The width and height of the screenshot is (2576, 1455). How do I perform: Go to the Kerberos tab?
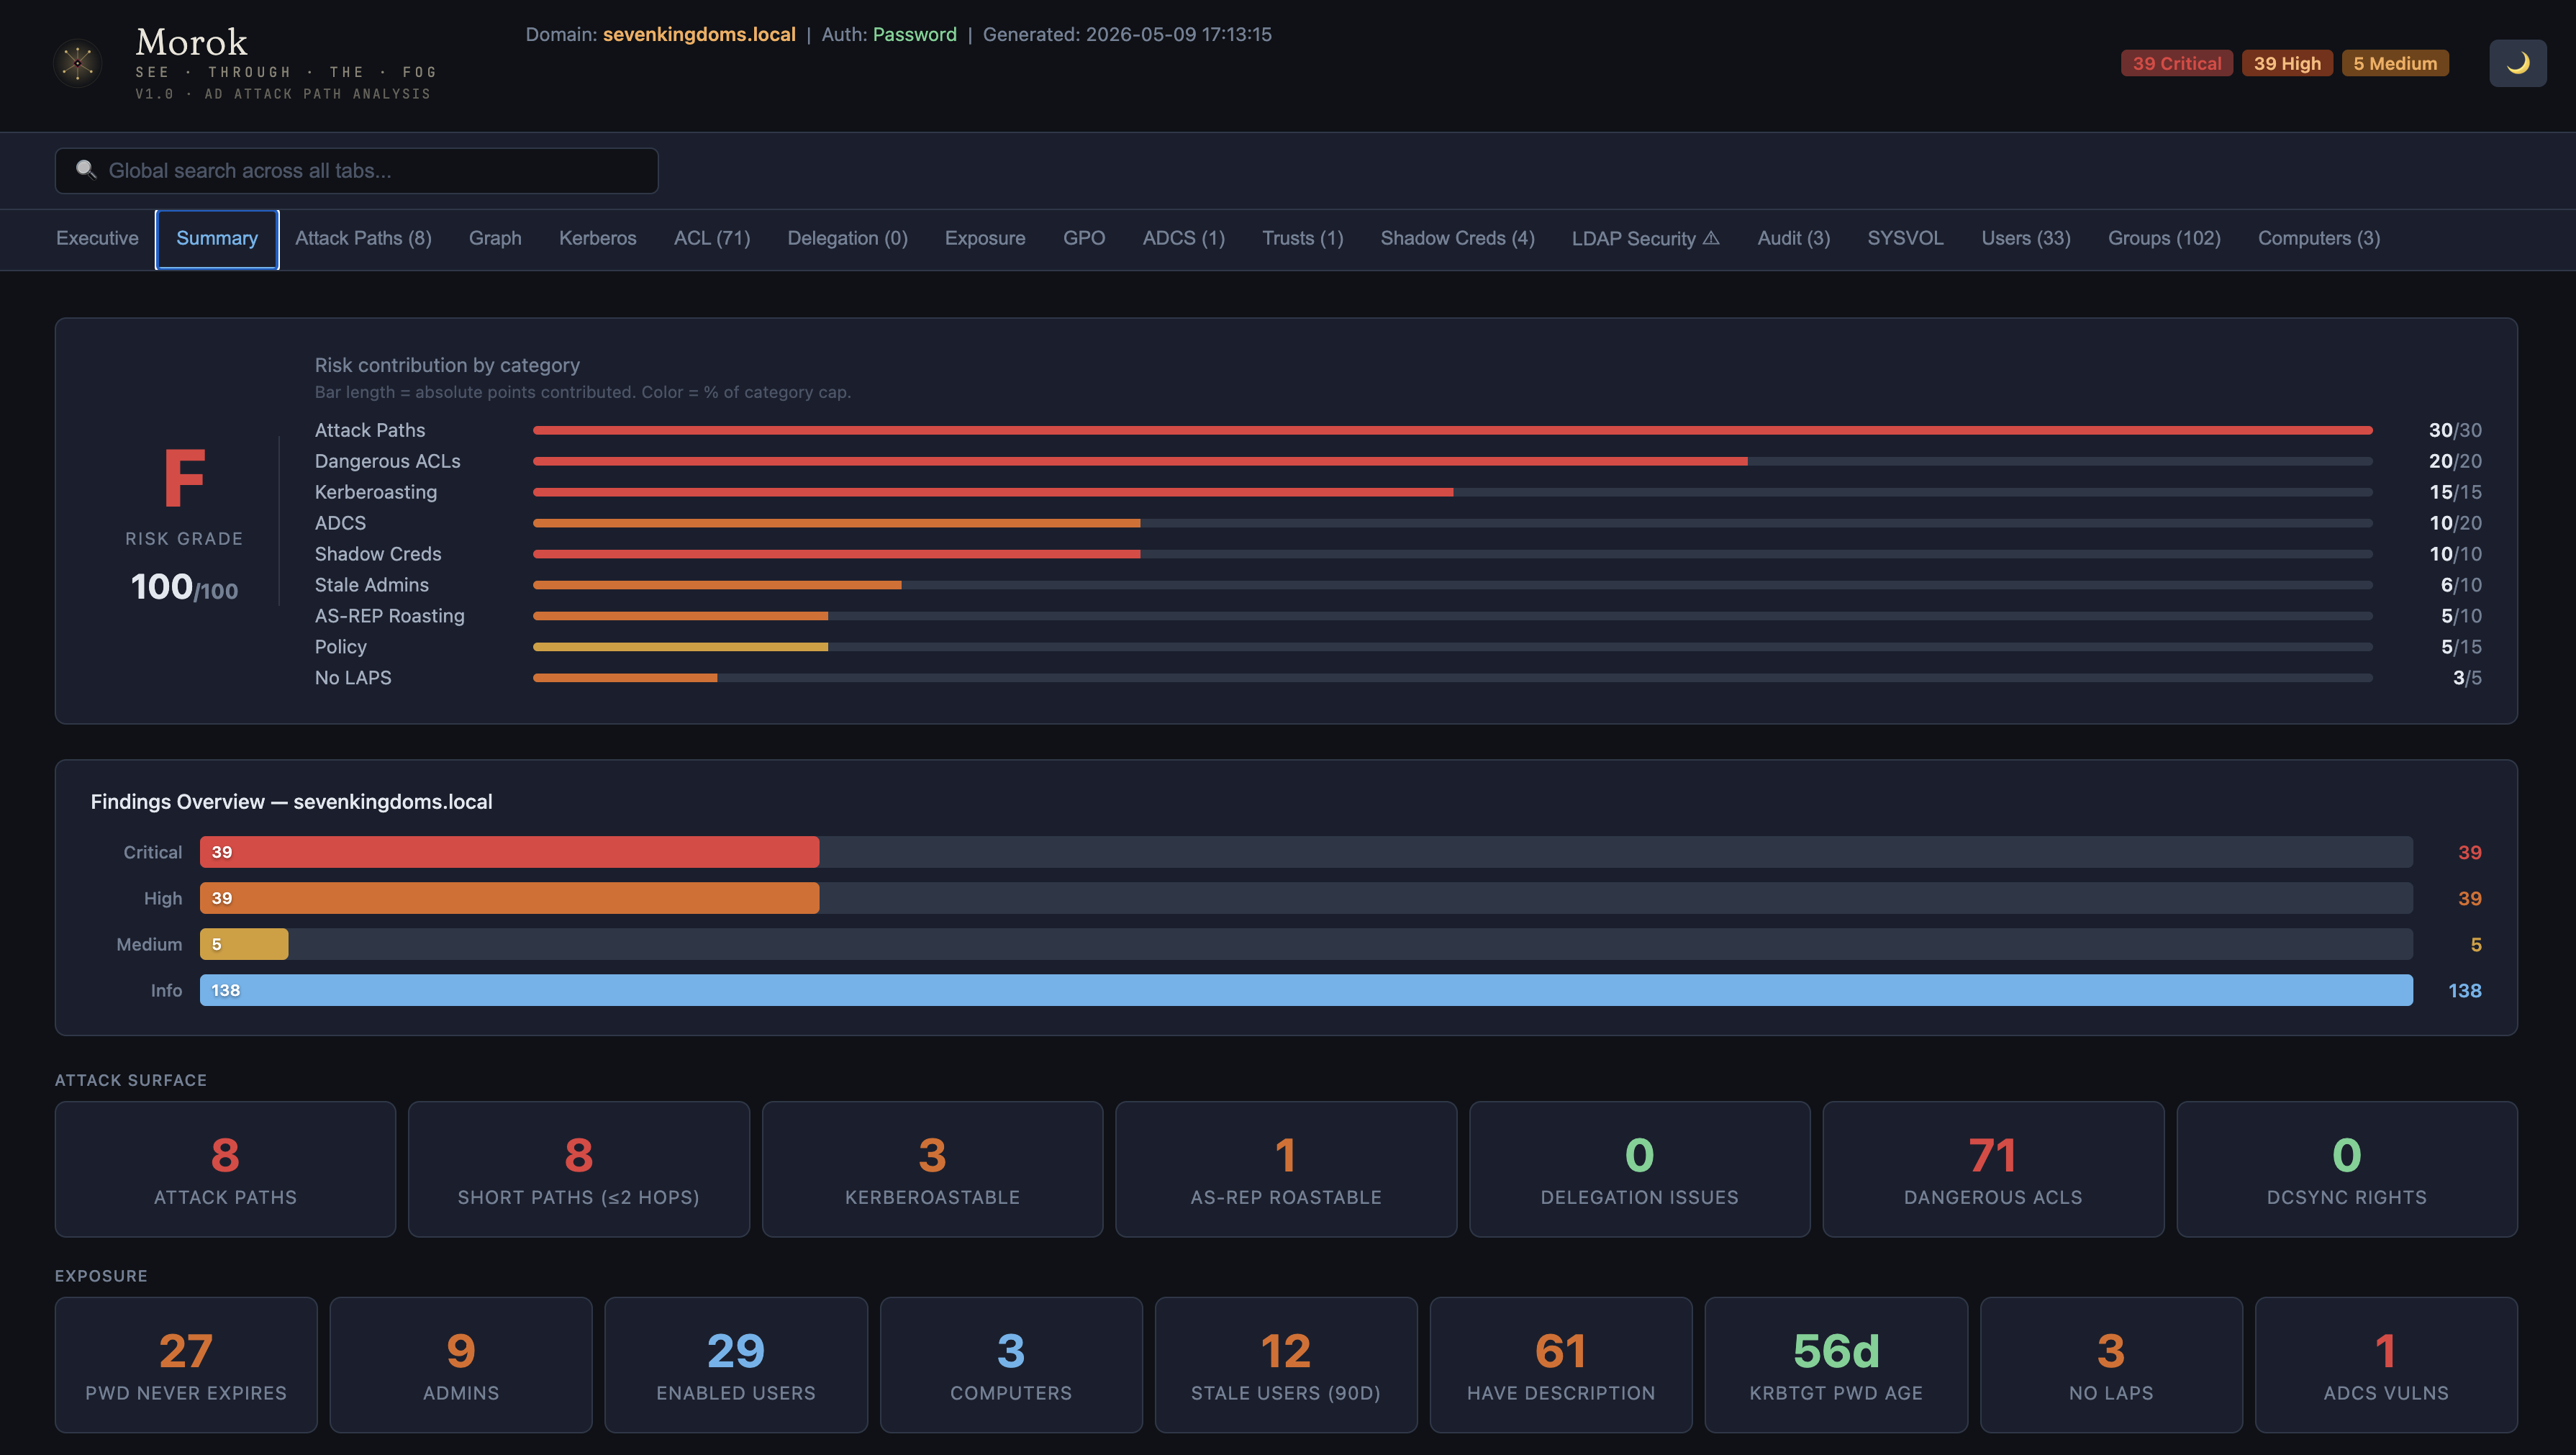point(598,238)
